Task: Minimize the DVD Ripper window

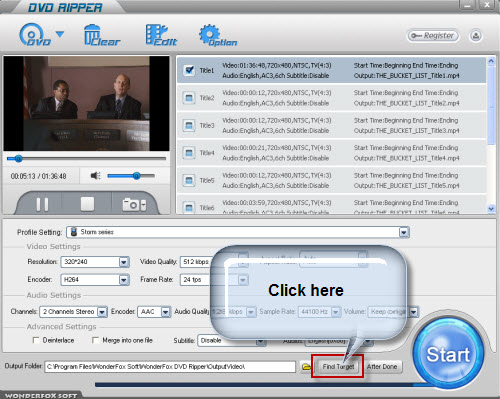Action: tap(468, 5)
